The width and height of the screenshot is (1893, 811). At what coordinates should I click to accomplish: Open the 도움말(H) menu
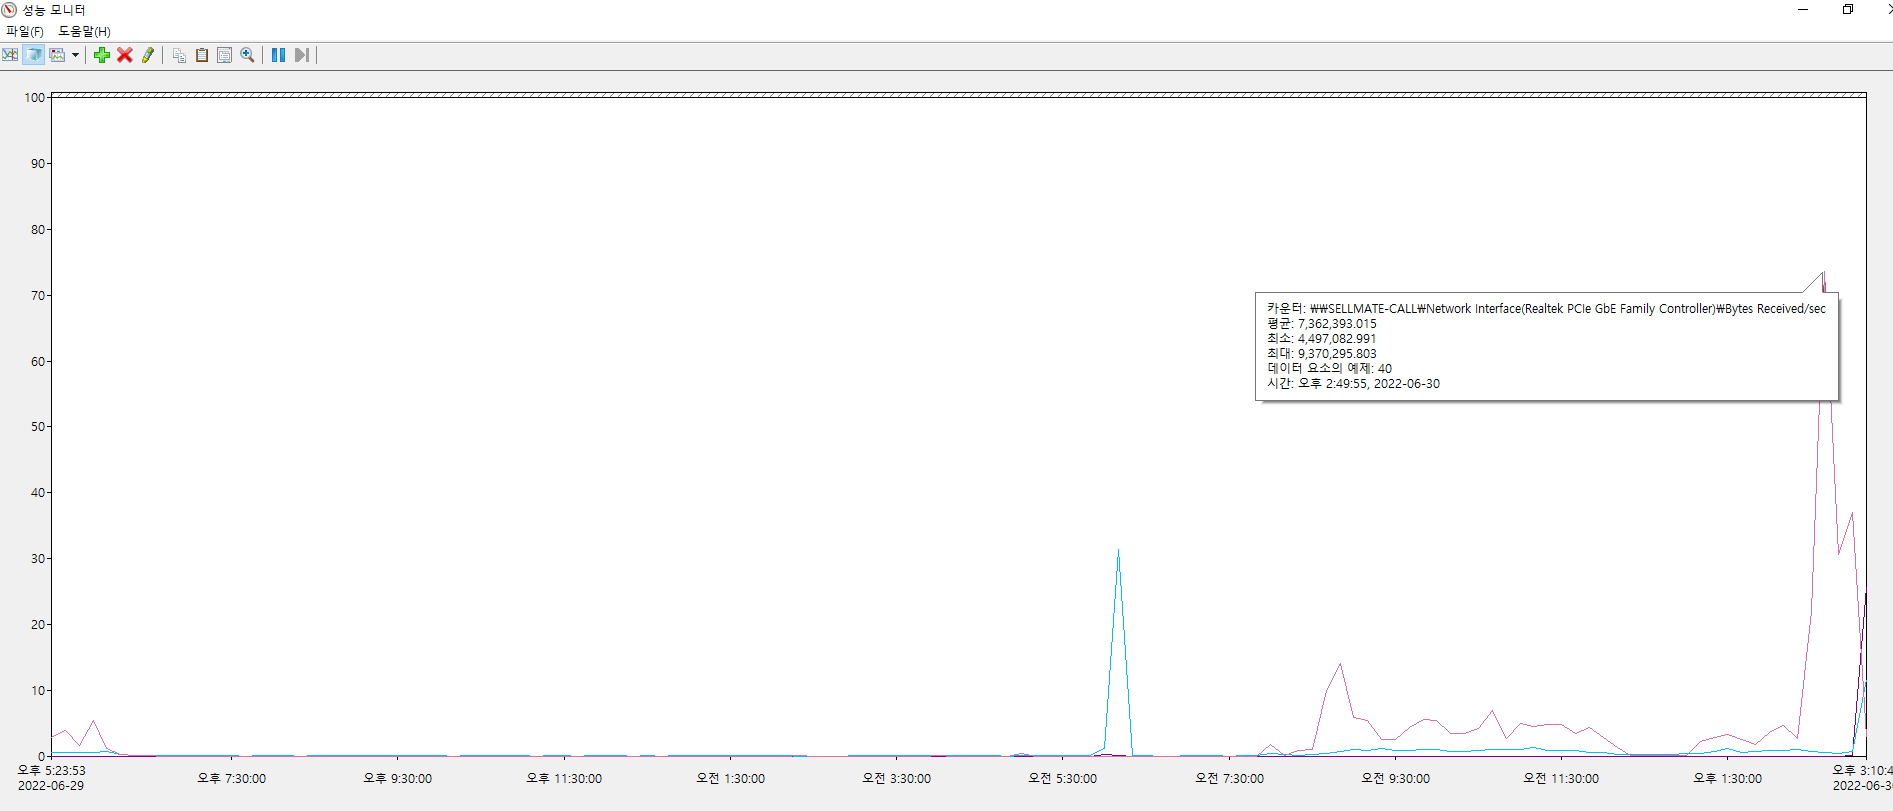84,31
